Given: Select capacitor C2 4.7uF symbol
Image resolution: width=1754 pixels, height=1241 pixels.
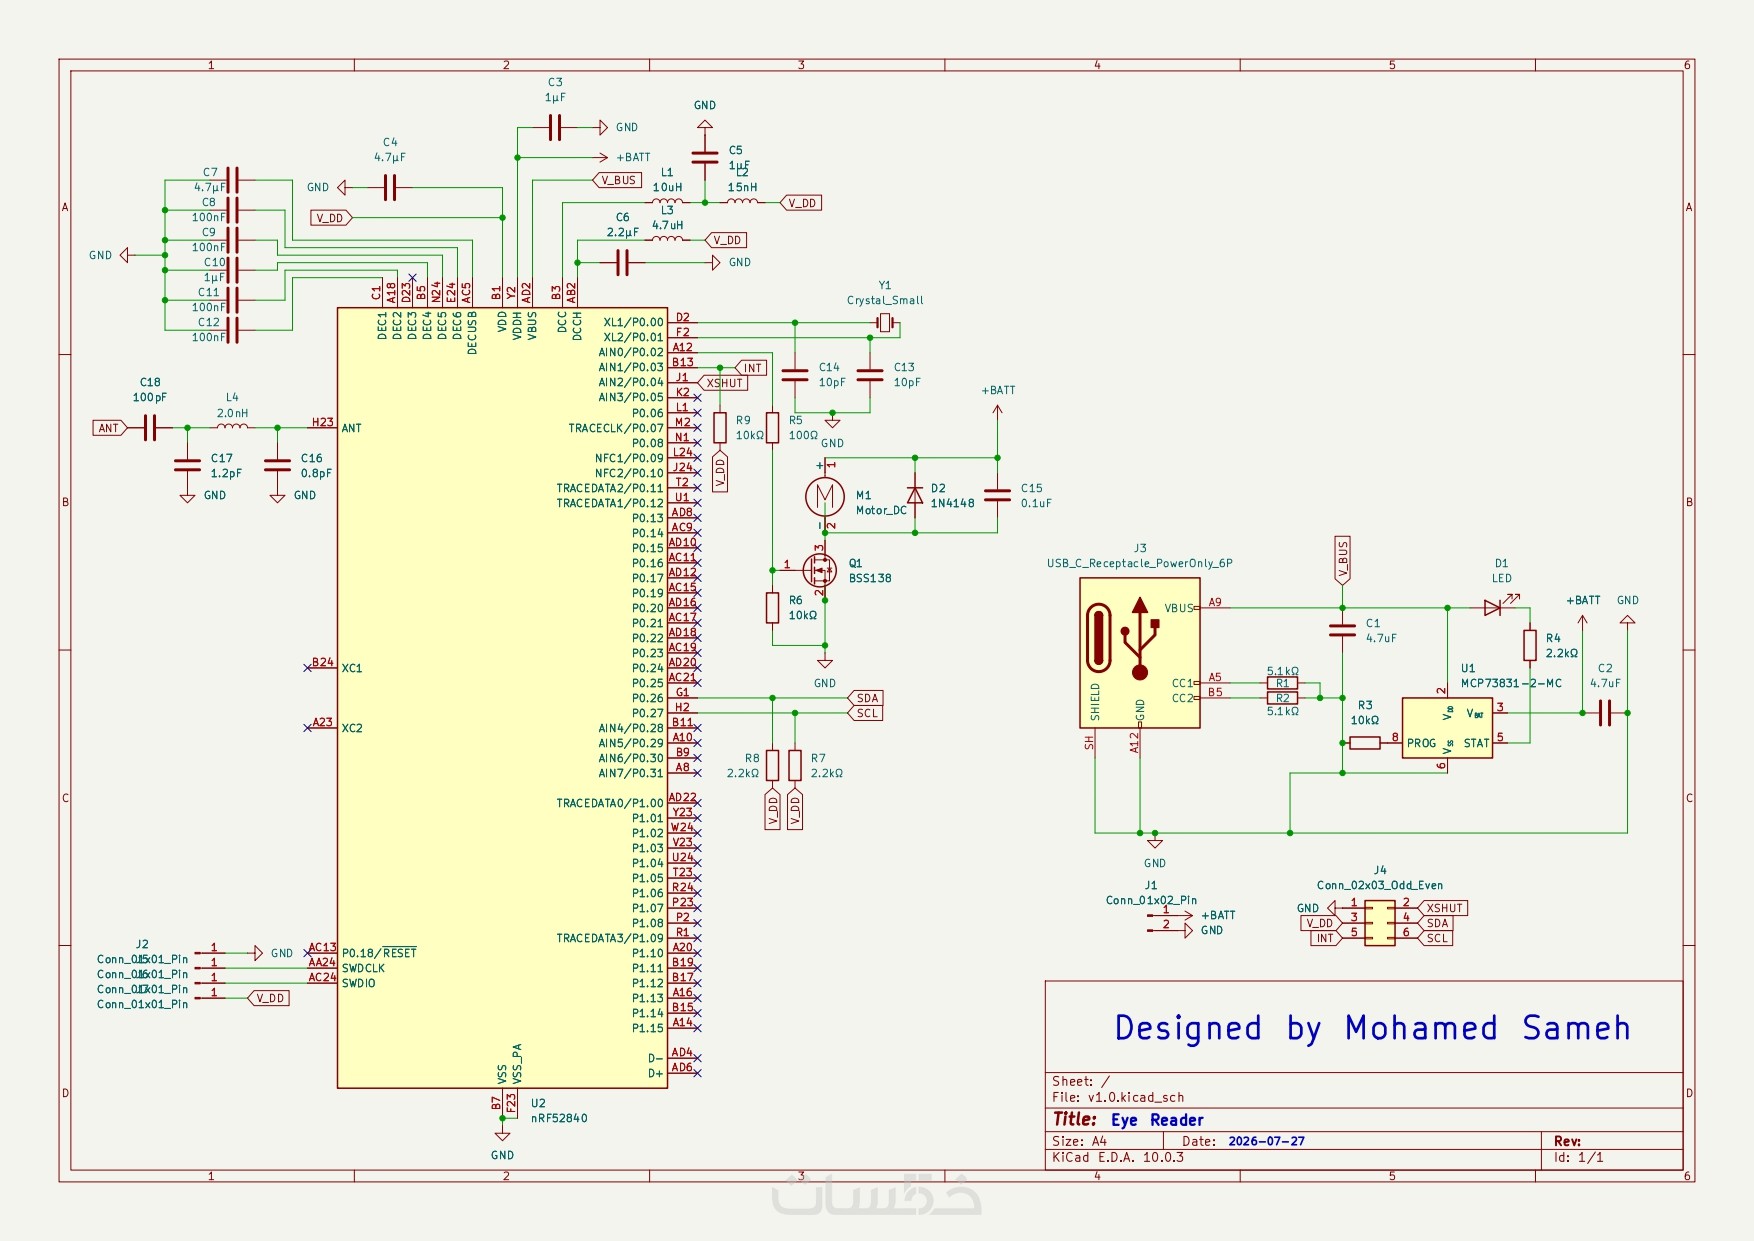Looking at the screenshot, I should point(1605,712).
